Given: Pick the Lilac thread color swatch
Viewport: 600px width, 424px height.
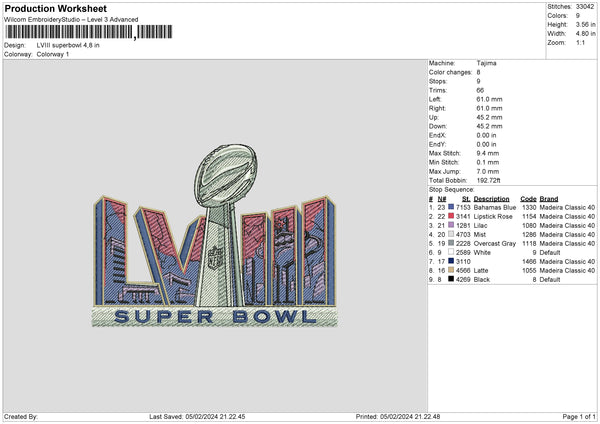Looking at the screenshot, I should click(x=451, y=225).
